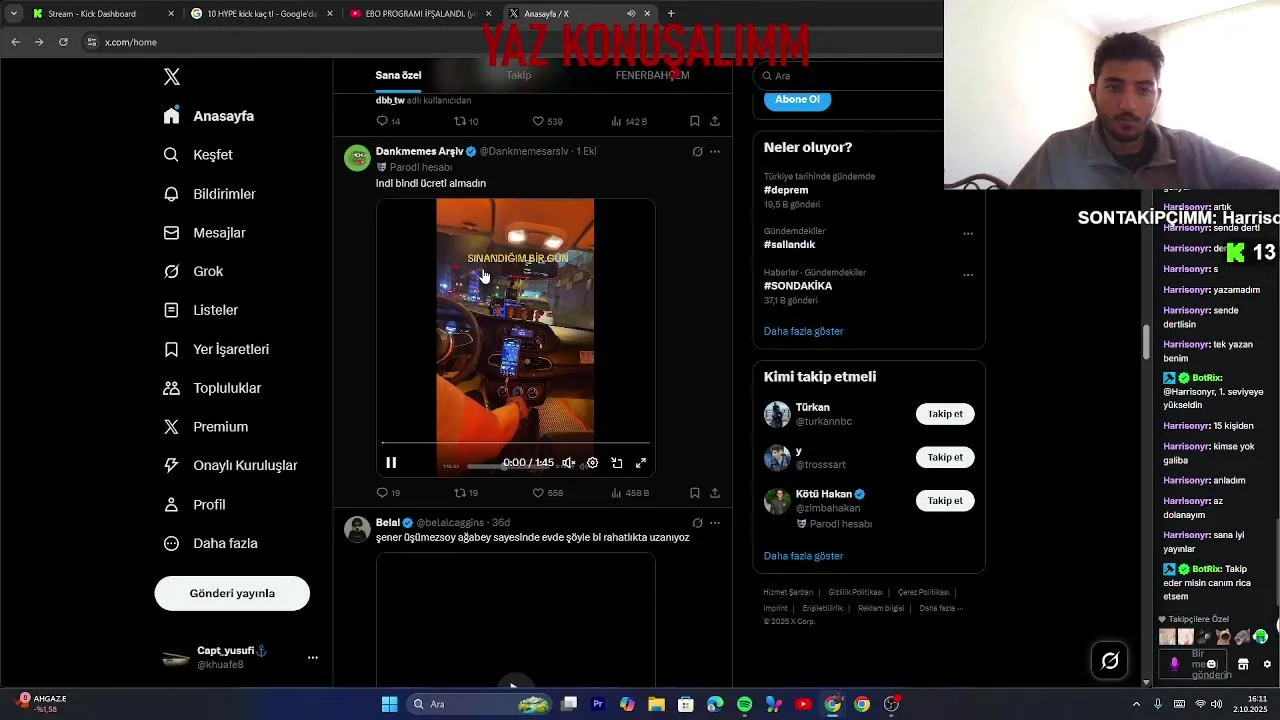Follow y @trosssart with Takip et
Viewport: 1280px width, 720px height.
945,457
